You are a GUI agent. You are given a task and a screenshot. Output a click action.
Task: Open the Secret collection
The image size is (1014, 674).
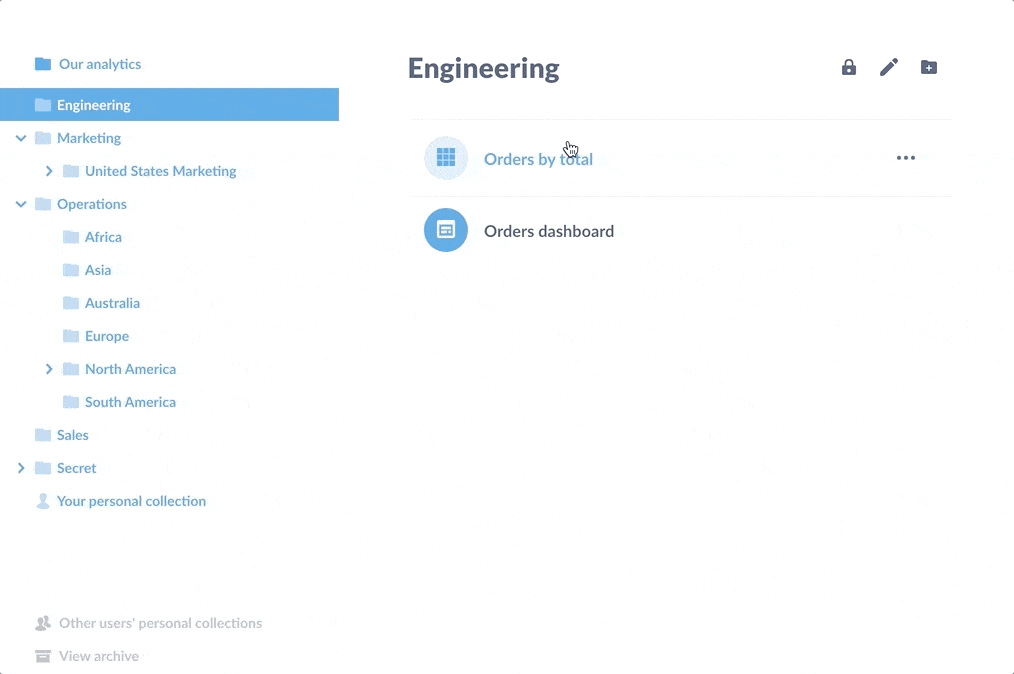coord(76,468)
